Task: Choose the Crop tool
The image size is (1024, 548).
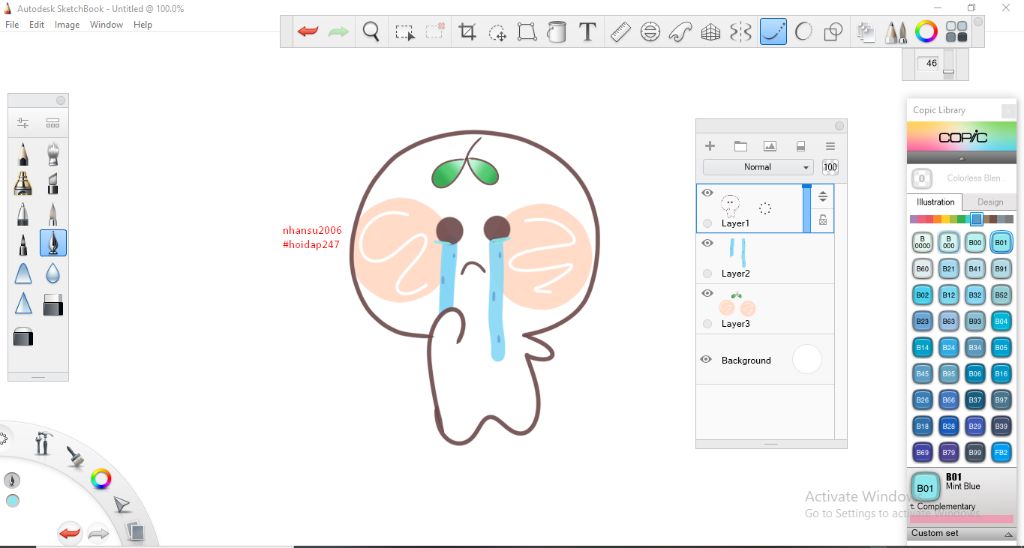Action: tap(467, 31)
